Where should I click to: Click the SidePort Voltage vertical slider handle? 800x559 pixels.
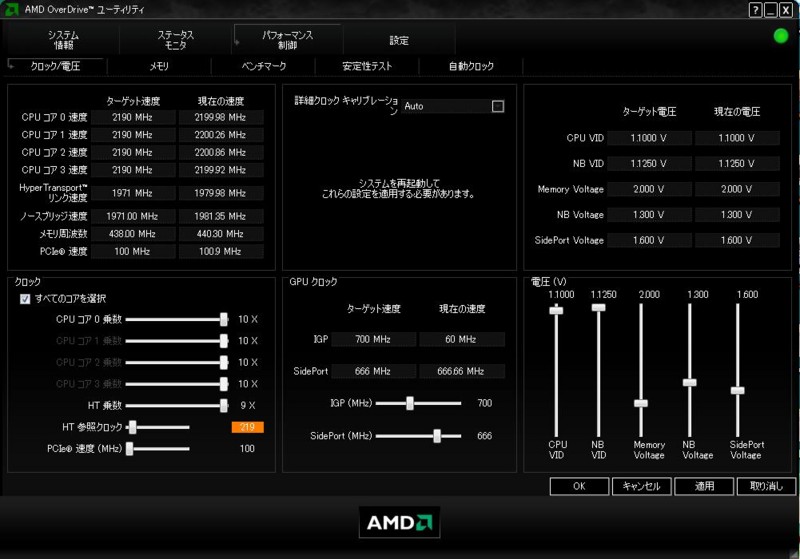coord(737,391)
